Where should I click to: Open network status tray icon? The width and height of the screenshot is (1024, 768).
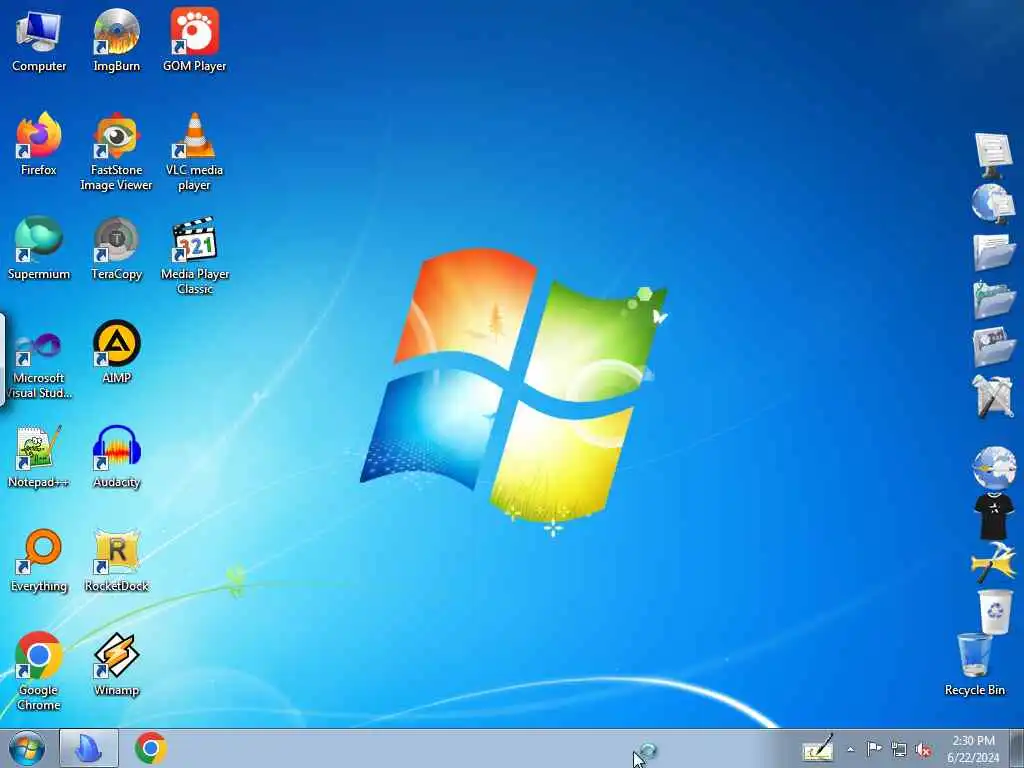[899, 750]
